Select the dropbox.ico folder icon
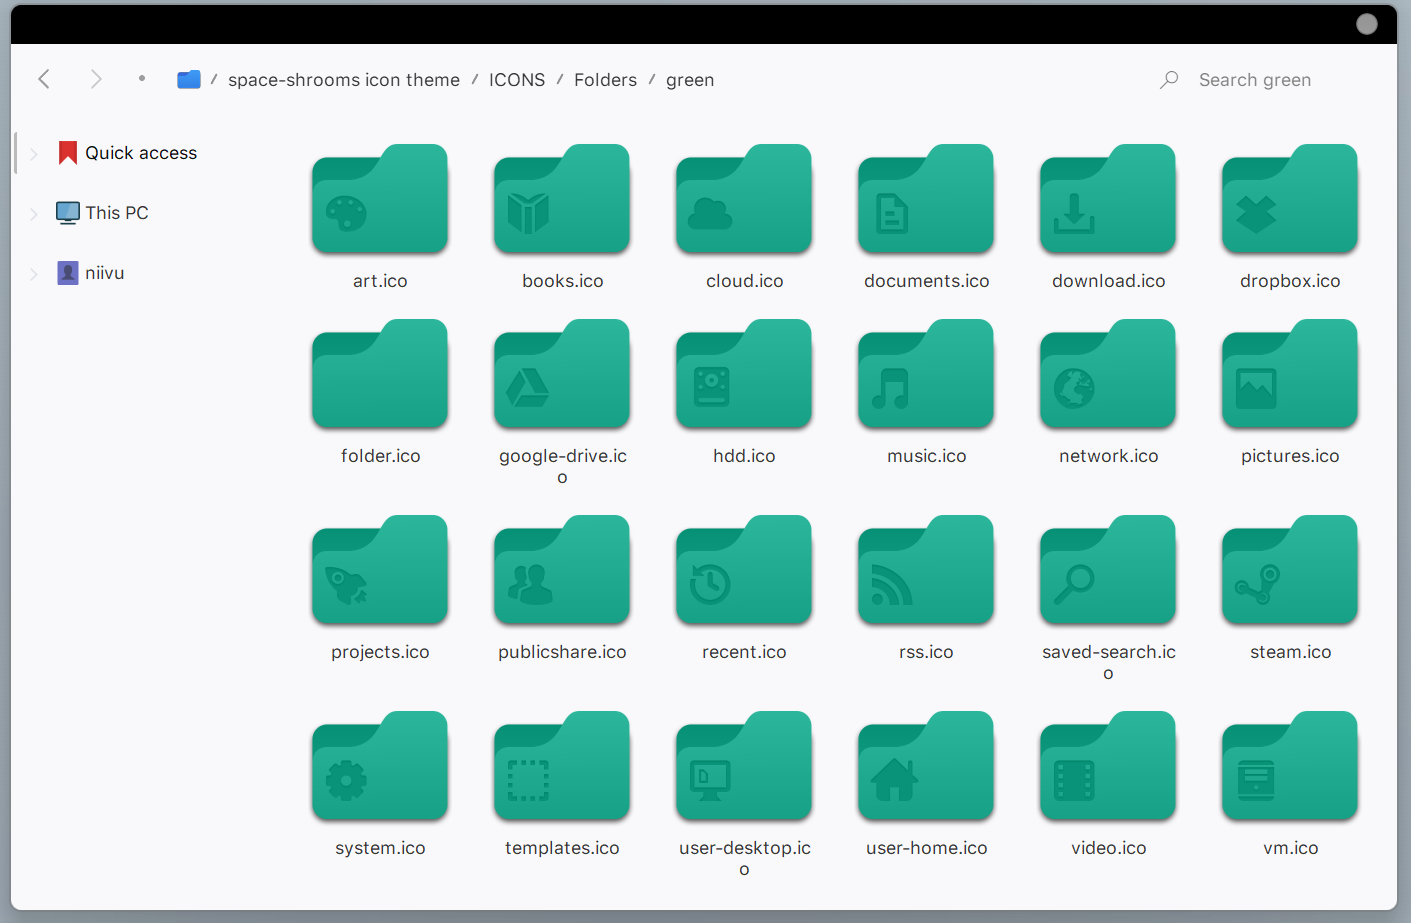The image size is (1411, 923). point(1290,199)
